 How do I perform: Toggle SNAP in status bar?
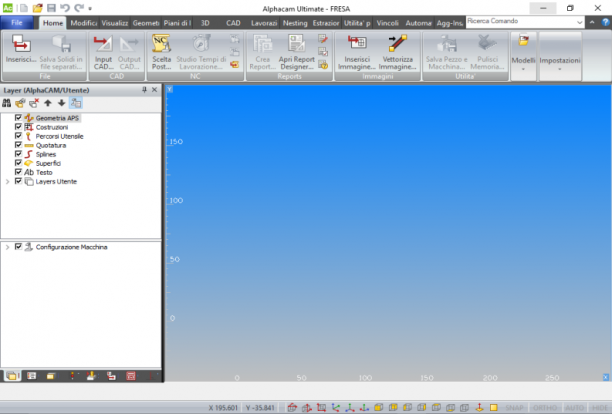click(x=514, y=408)
